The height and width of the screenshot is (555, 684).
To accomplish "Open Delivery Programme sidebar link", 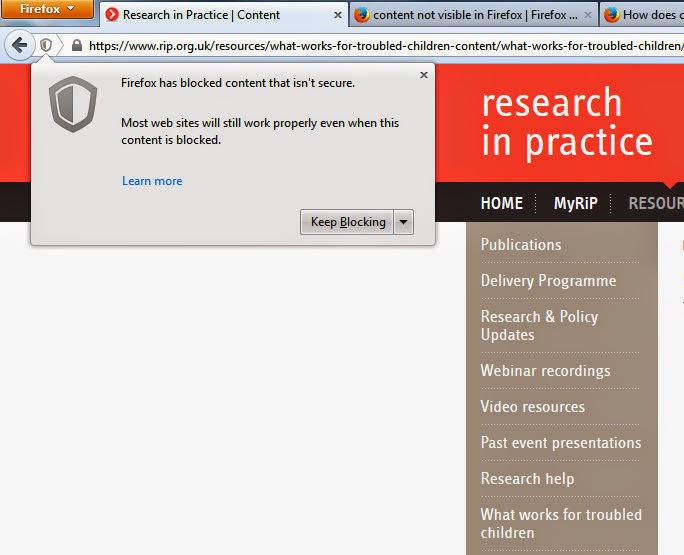I will click(x=548, y=281).
